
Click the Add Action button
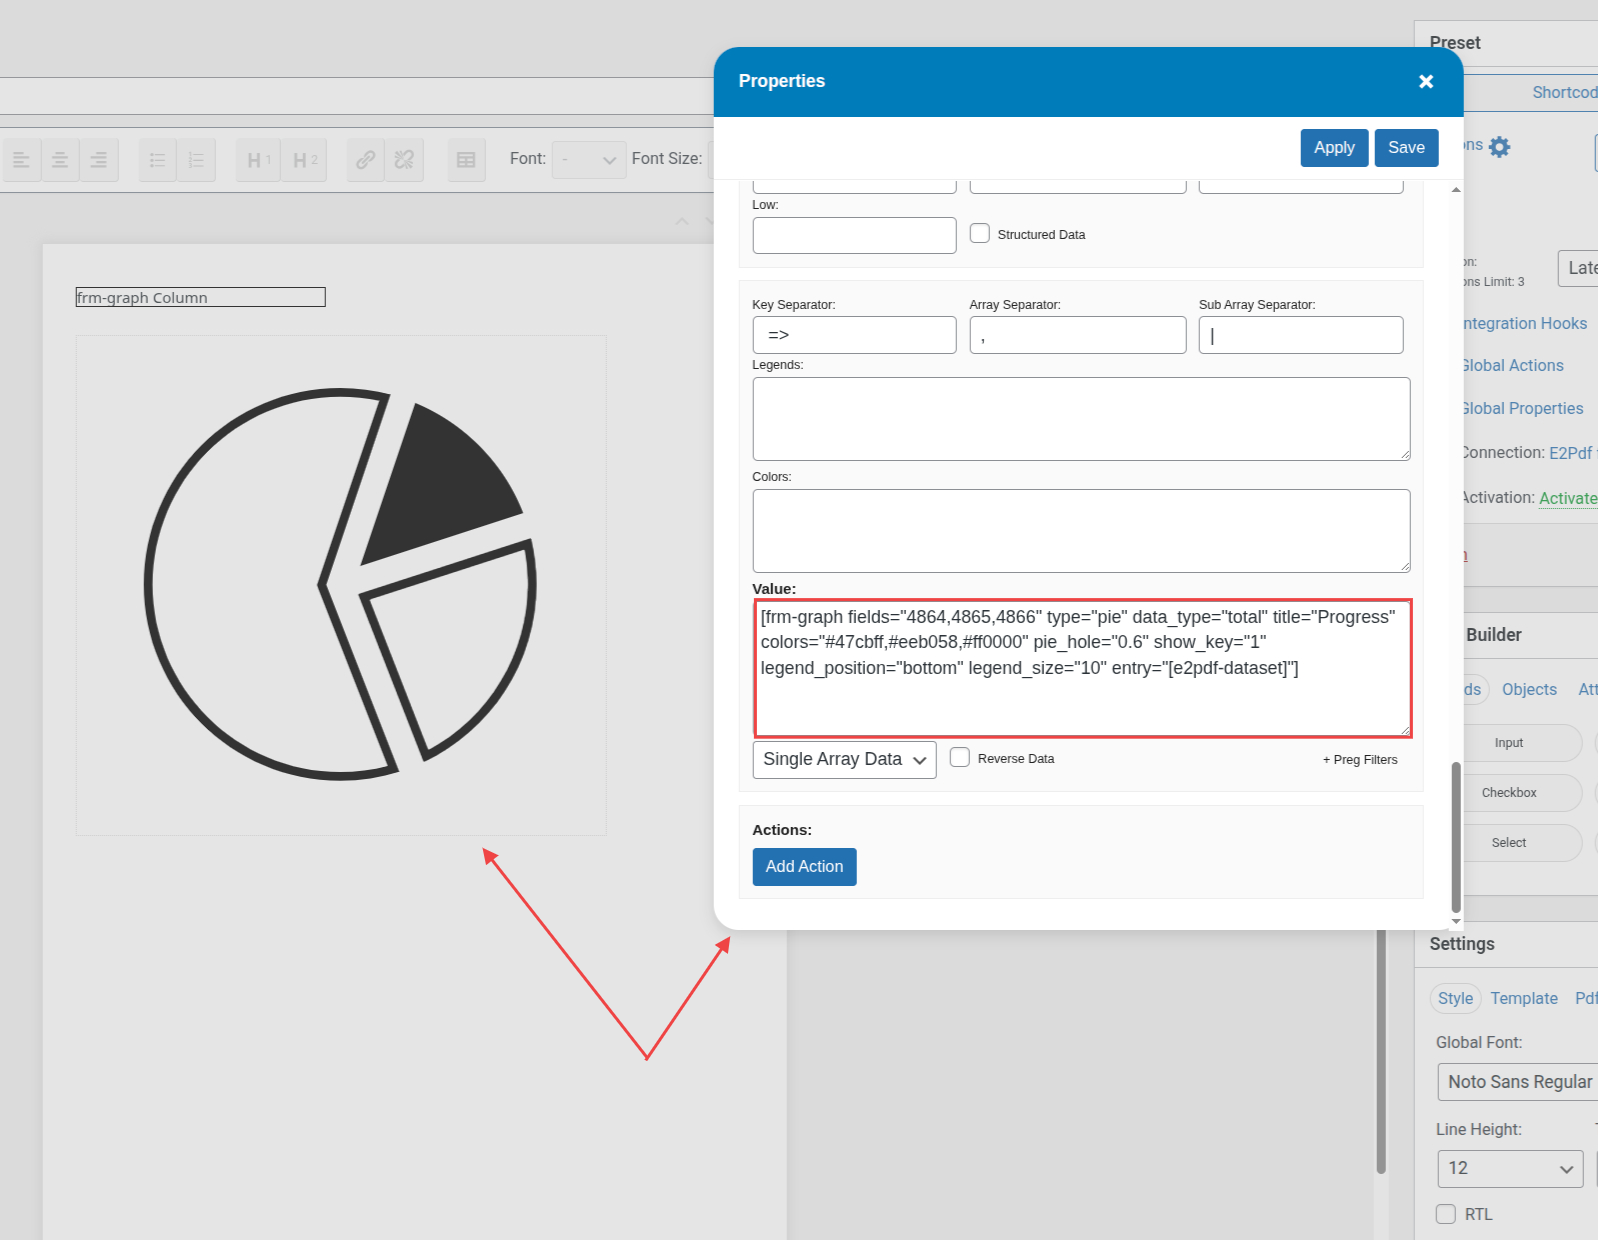[x=804, y=867]
